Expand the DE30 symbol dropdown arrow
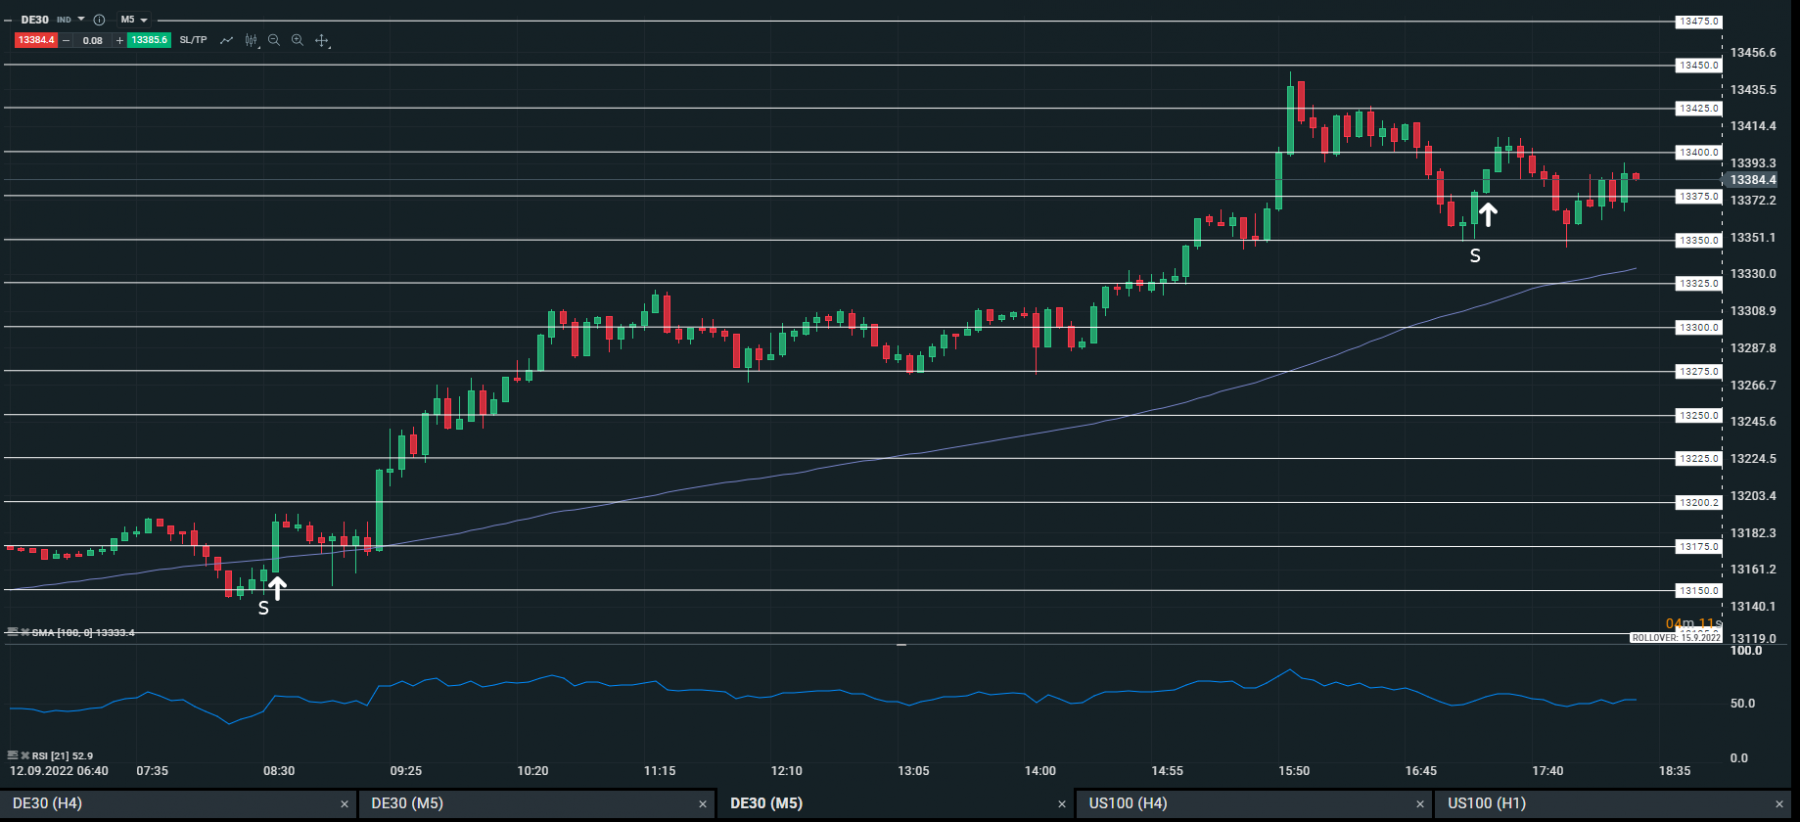Viewport: 1800px width, 822px height. [x=81, y=19]
